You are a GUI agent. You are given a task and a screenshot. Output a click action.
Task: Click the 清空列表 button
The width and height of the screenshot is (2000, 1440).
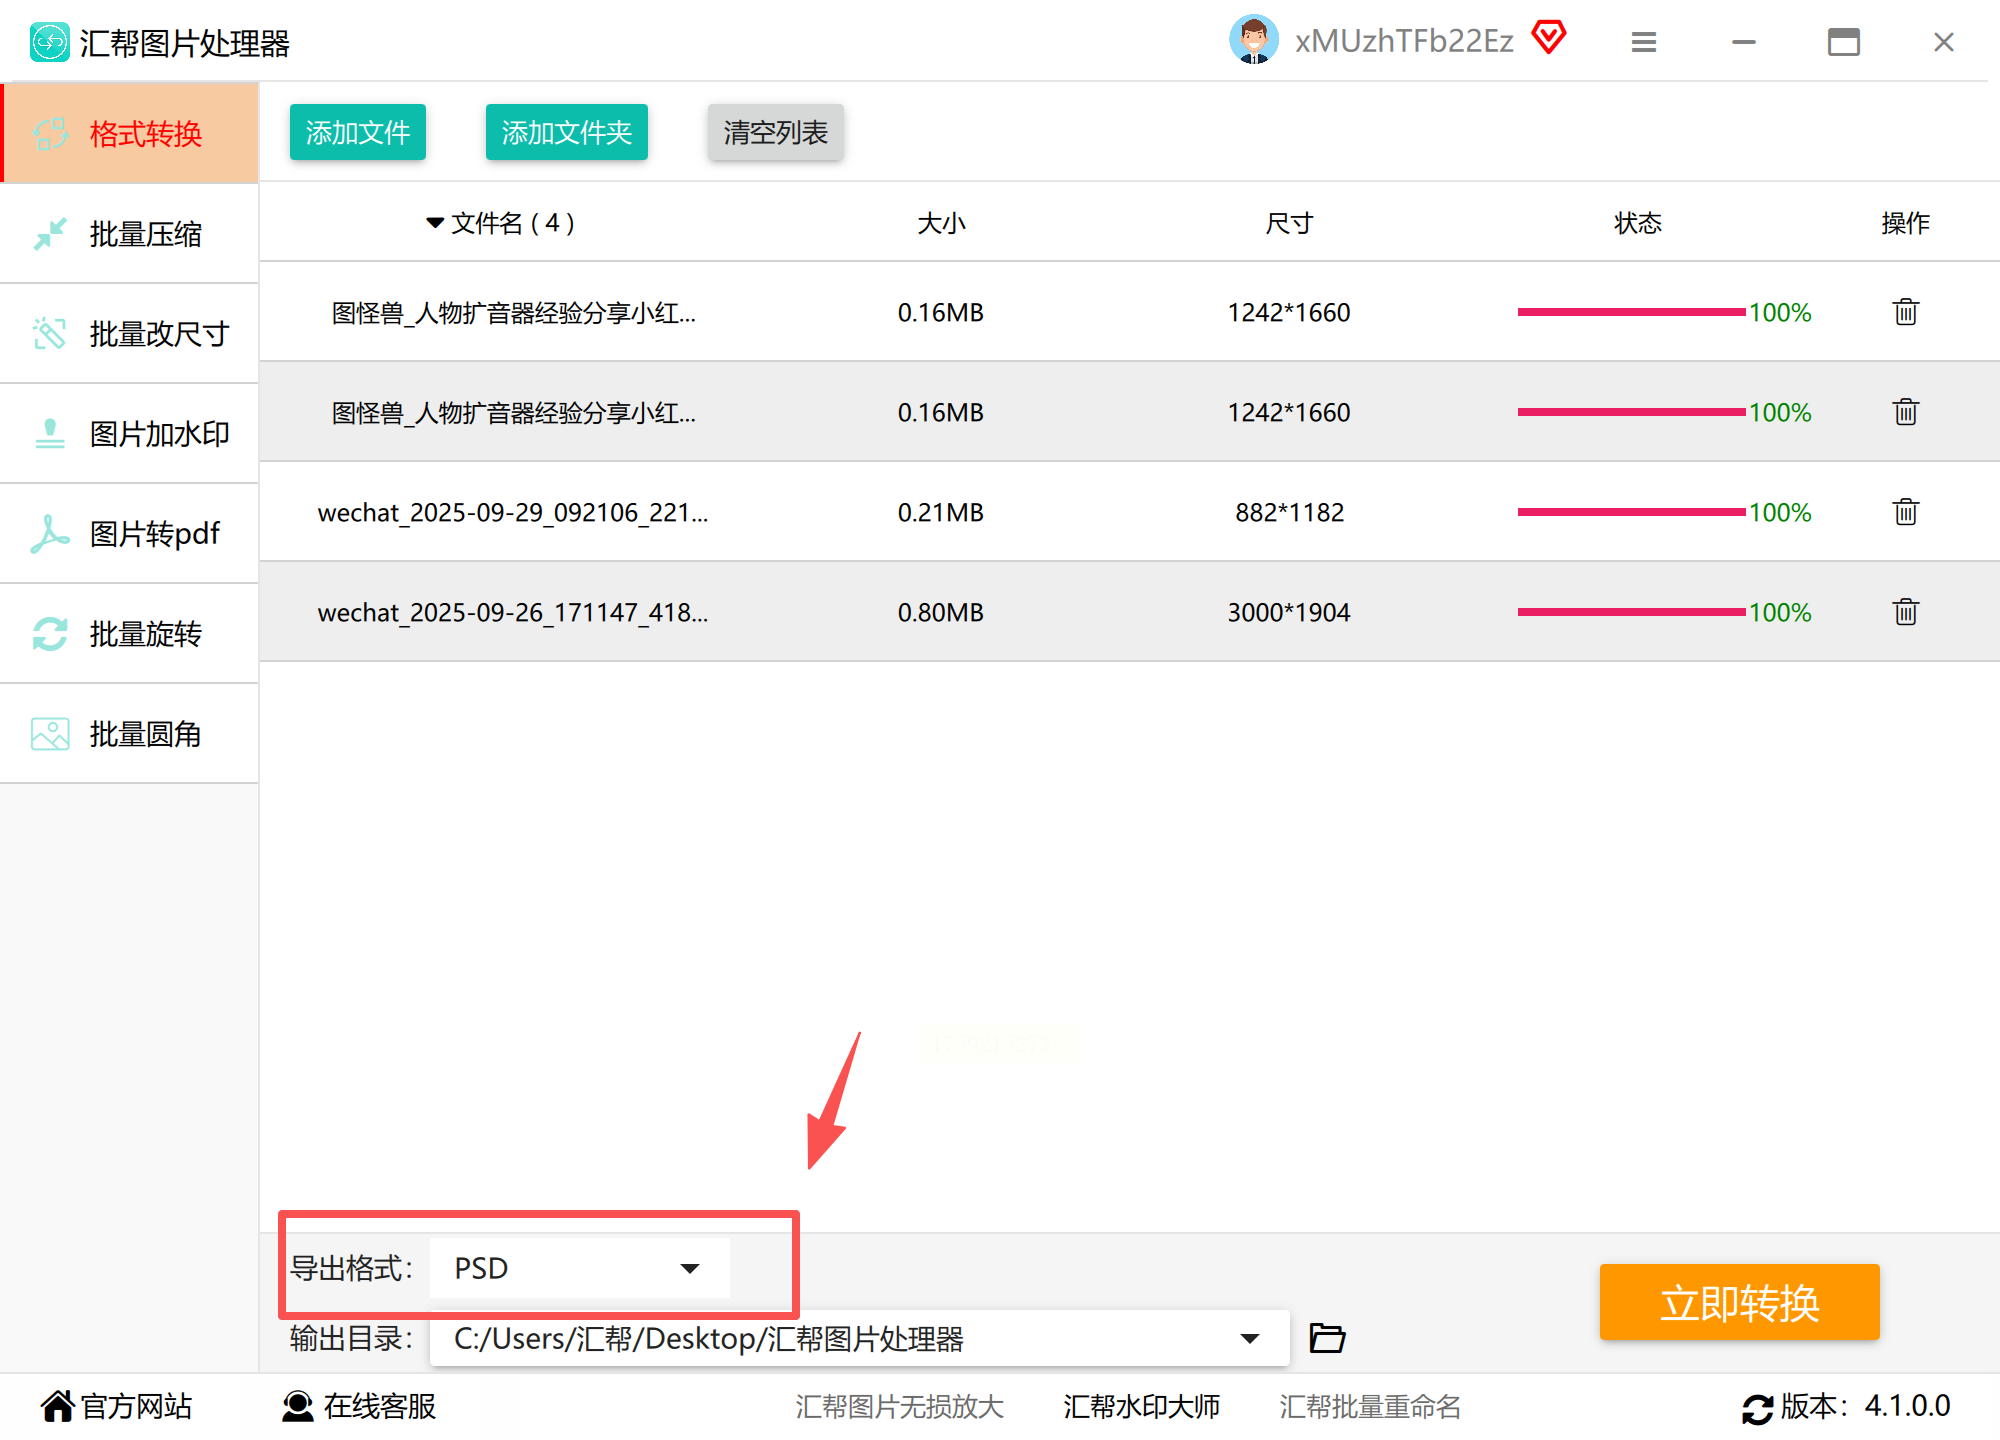point(775,132)
